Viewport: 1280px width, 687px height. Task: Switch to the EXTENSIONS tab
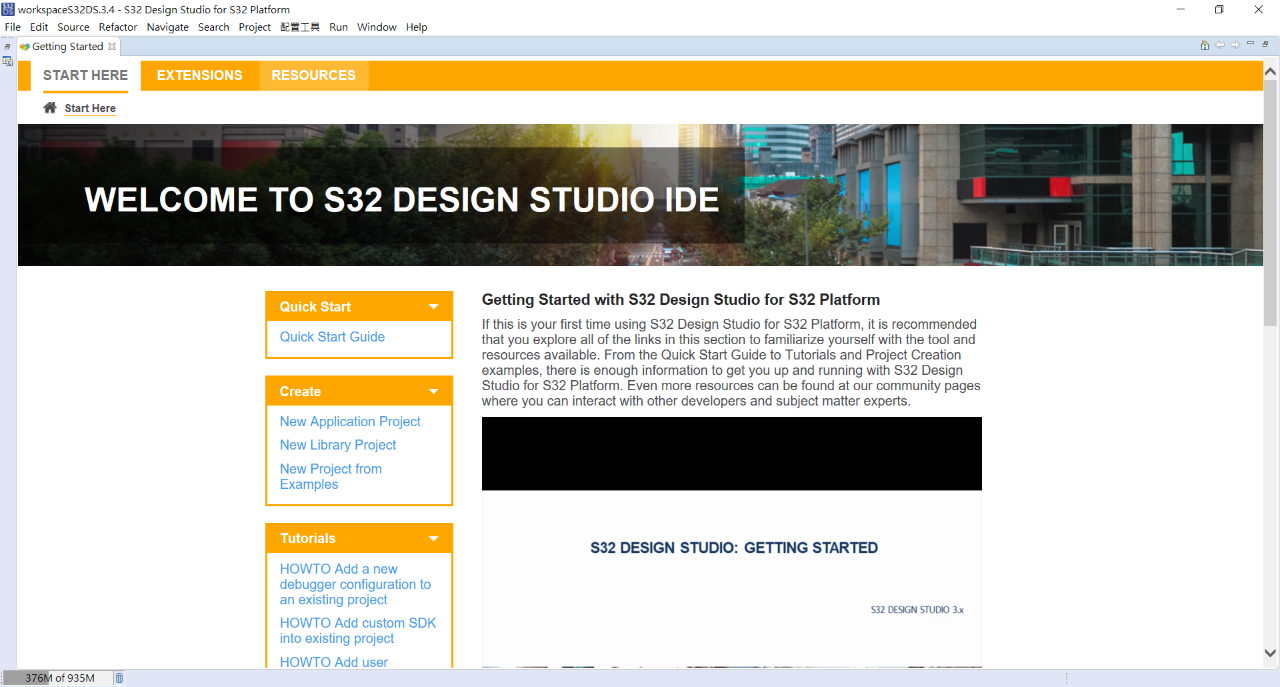pyautogui.click(x=199, y=76)
